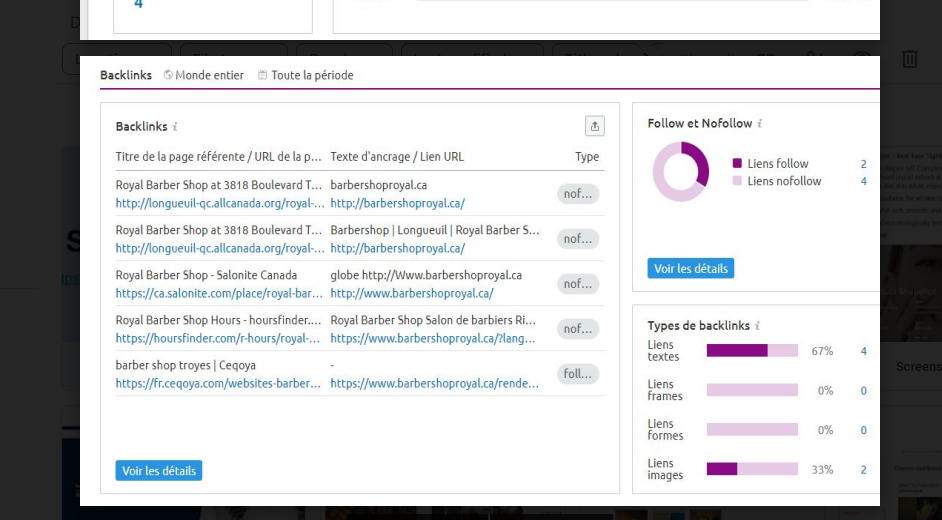
Task: Click the export icon in Backlinks panel
Action: pos(595,126)
